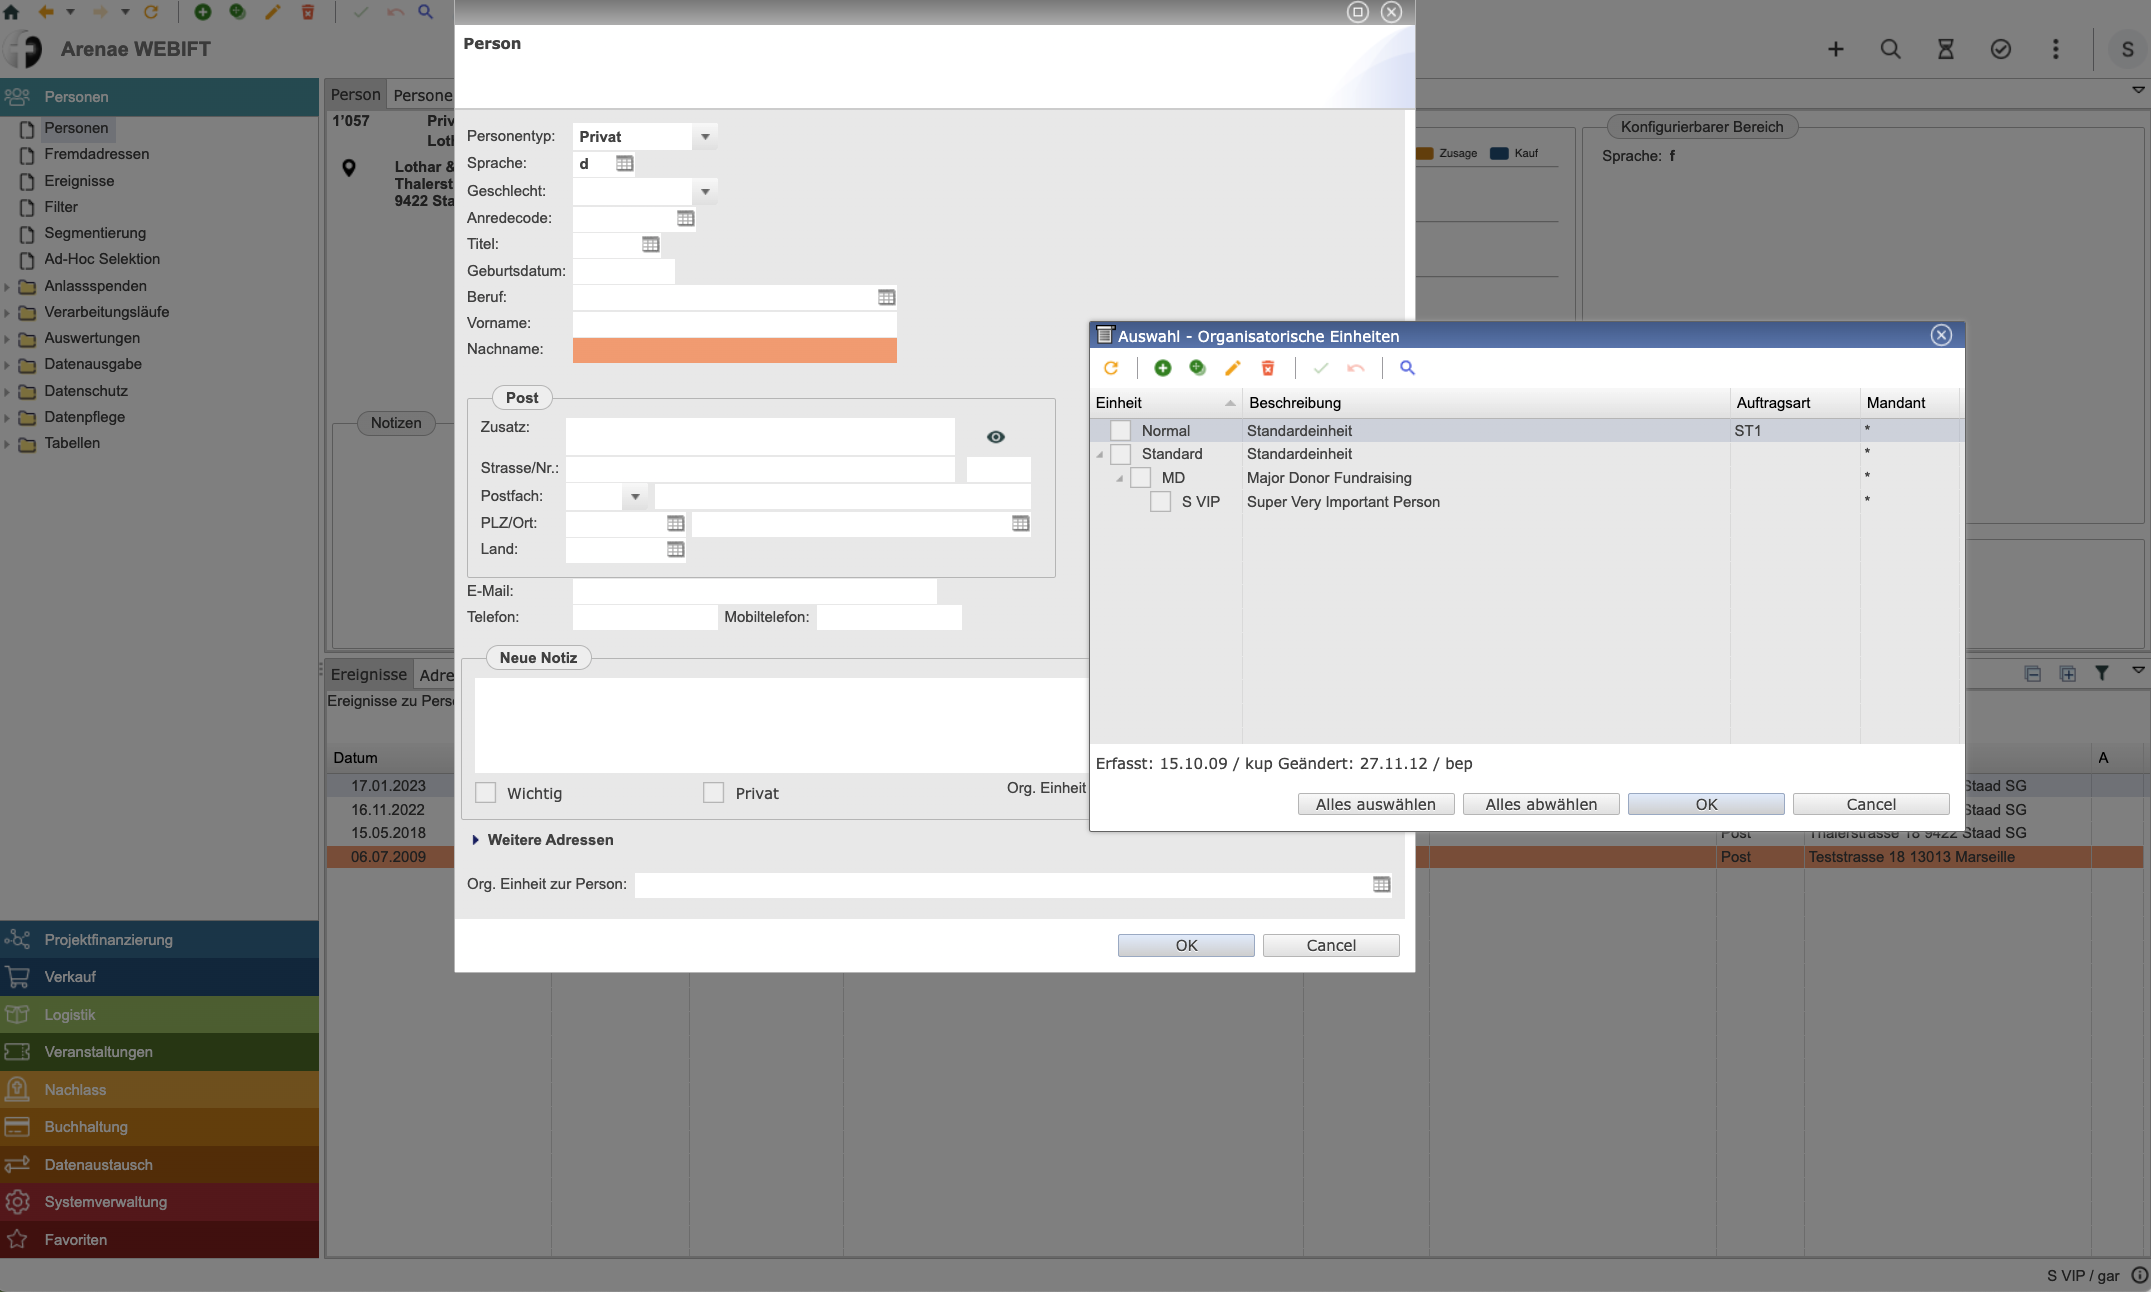This screenshot has width=2151, height=1292.
Task: Click the green add icon in Auswahl toolbar
Action: (x=1162, y=368)
